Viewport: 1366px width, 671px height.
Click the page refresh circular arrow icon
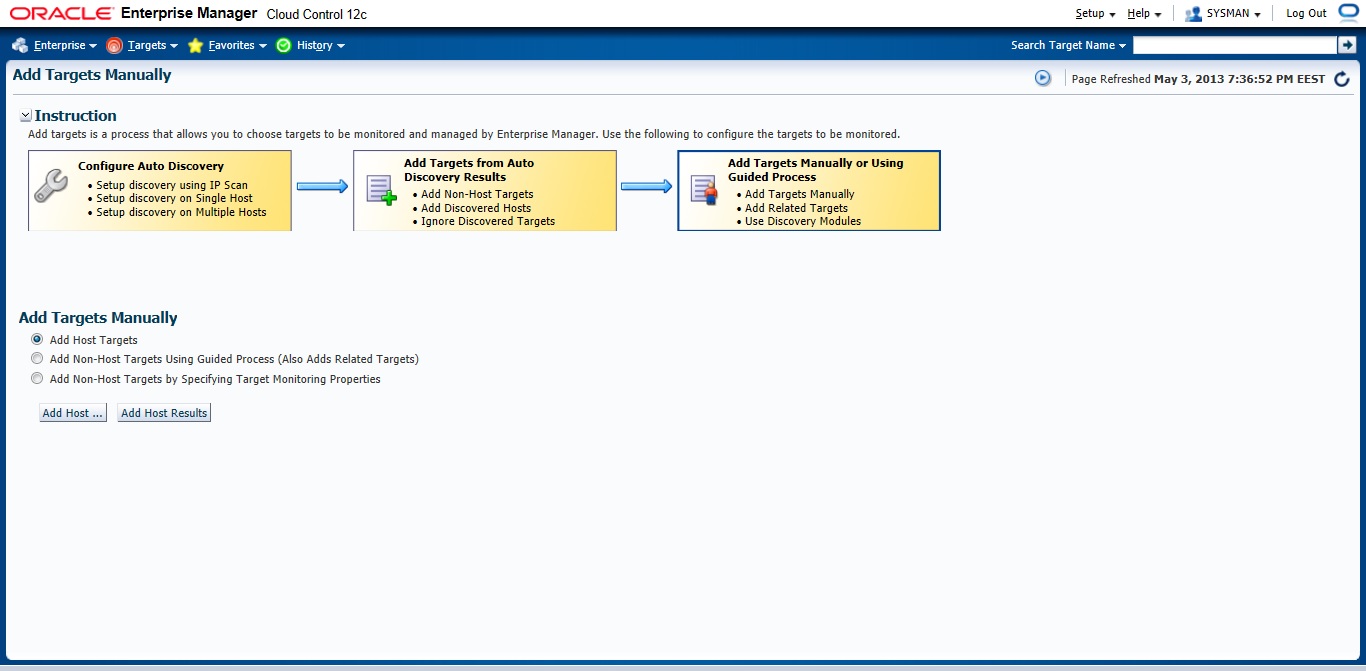point(1342,79)
